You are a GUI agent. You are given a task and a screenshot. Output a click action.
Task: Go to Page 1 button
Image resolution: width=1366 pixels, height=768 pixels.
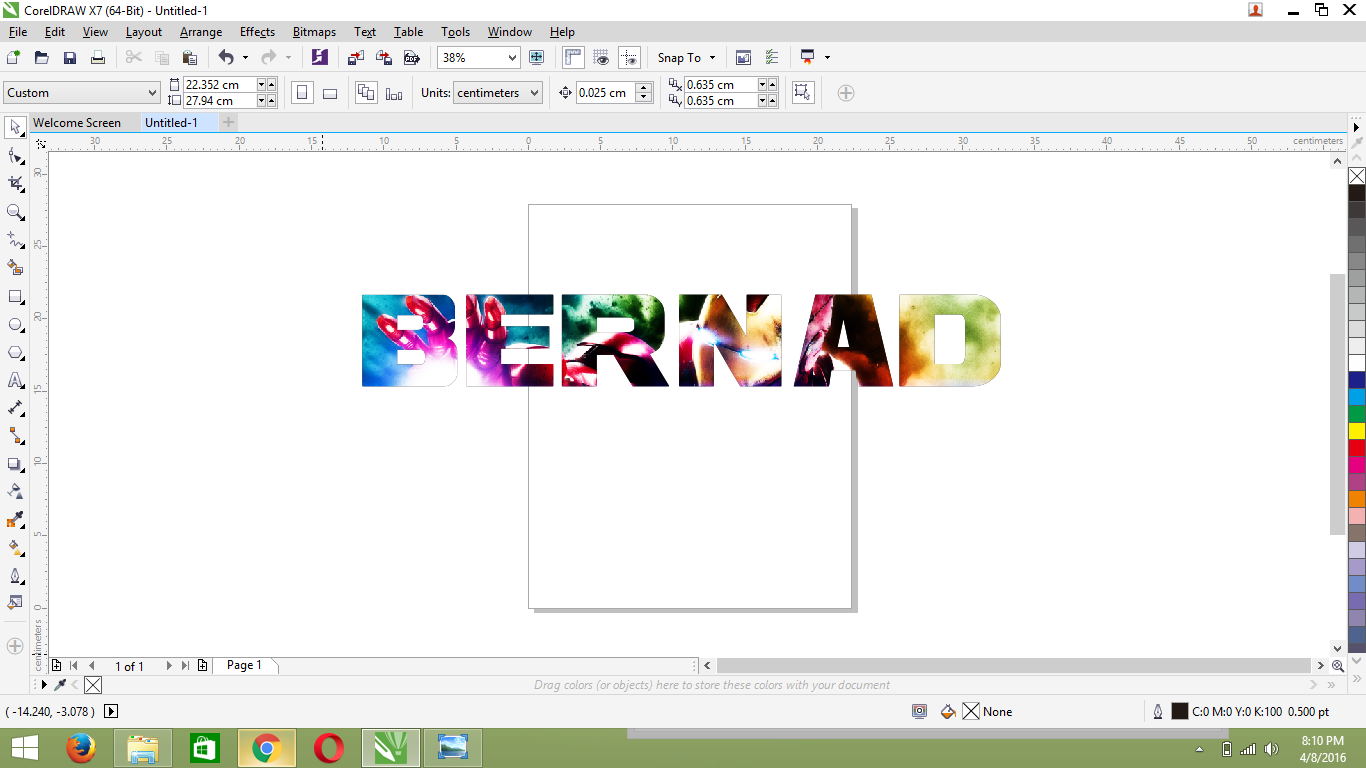click(245, 664)
